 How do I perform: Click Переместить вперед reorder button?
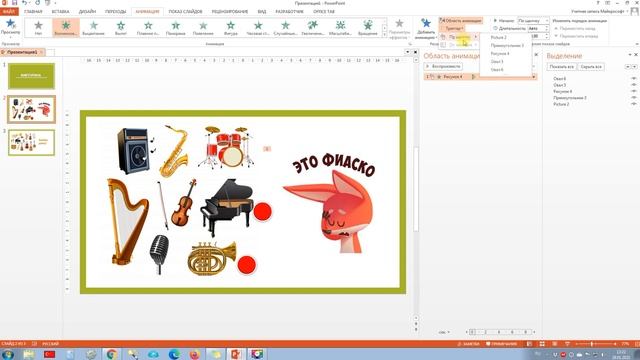tap(576, 36)
